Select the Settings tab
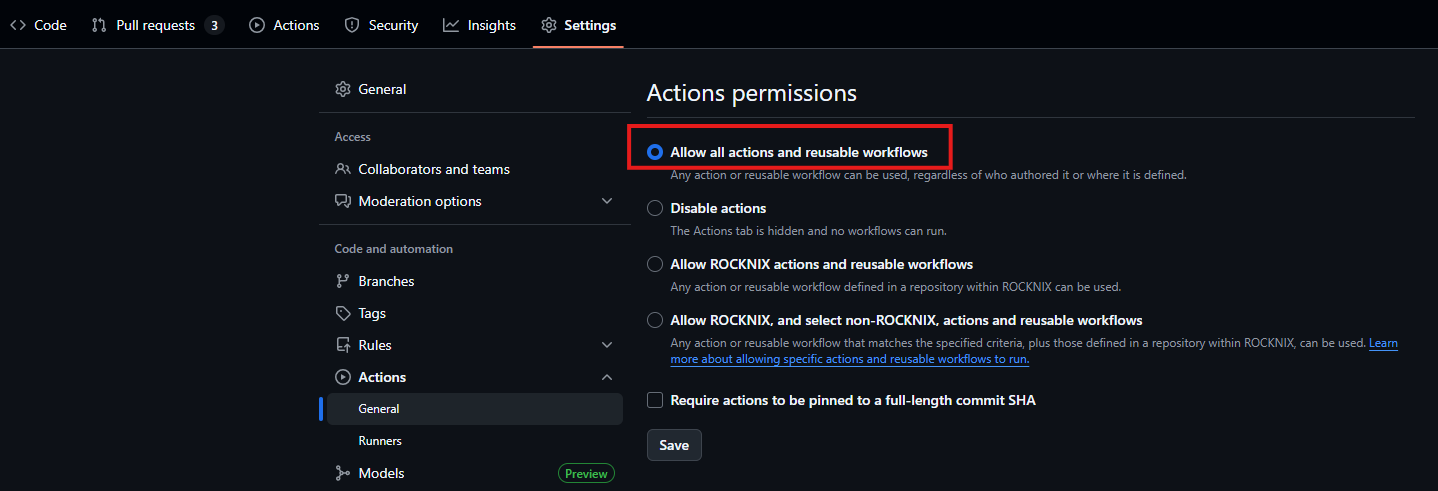Image resolution: width=1438 pixels, height=491 pixels. pyautogui.click(x=578, y=25)
